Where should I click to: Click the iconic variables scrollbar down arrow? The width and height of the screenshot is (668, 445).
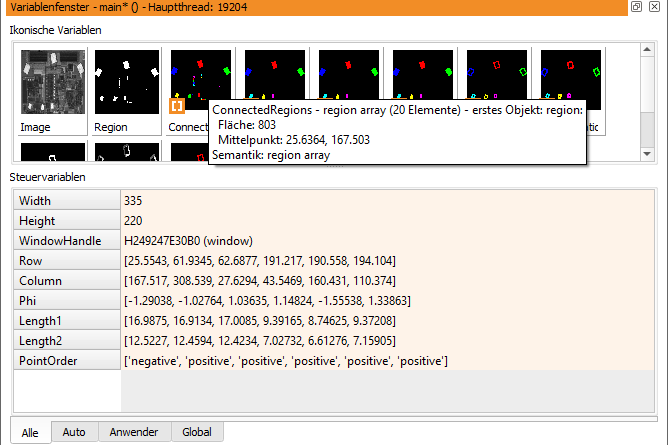(647, 154)
